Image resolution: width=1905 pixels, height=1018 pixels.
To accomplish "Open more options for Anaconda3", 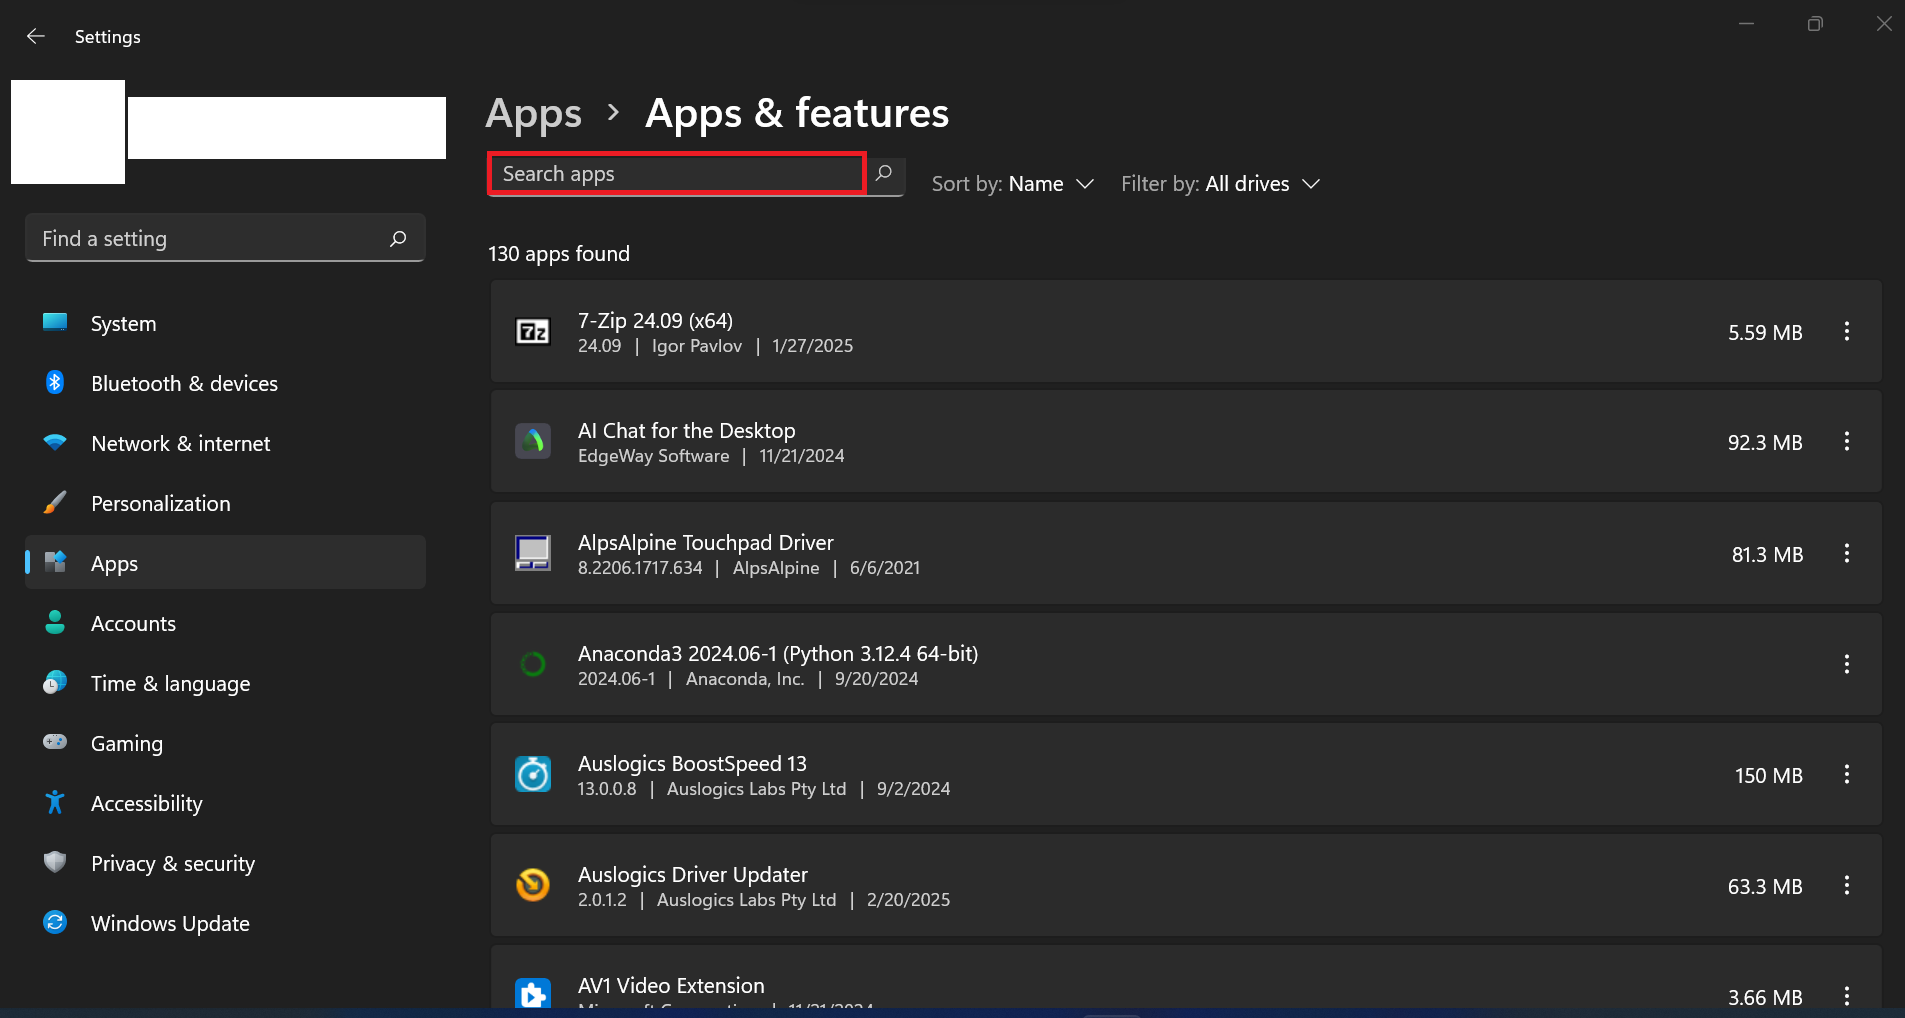I will (1847, 664).
